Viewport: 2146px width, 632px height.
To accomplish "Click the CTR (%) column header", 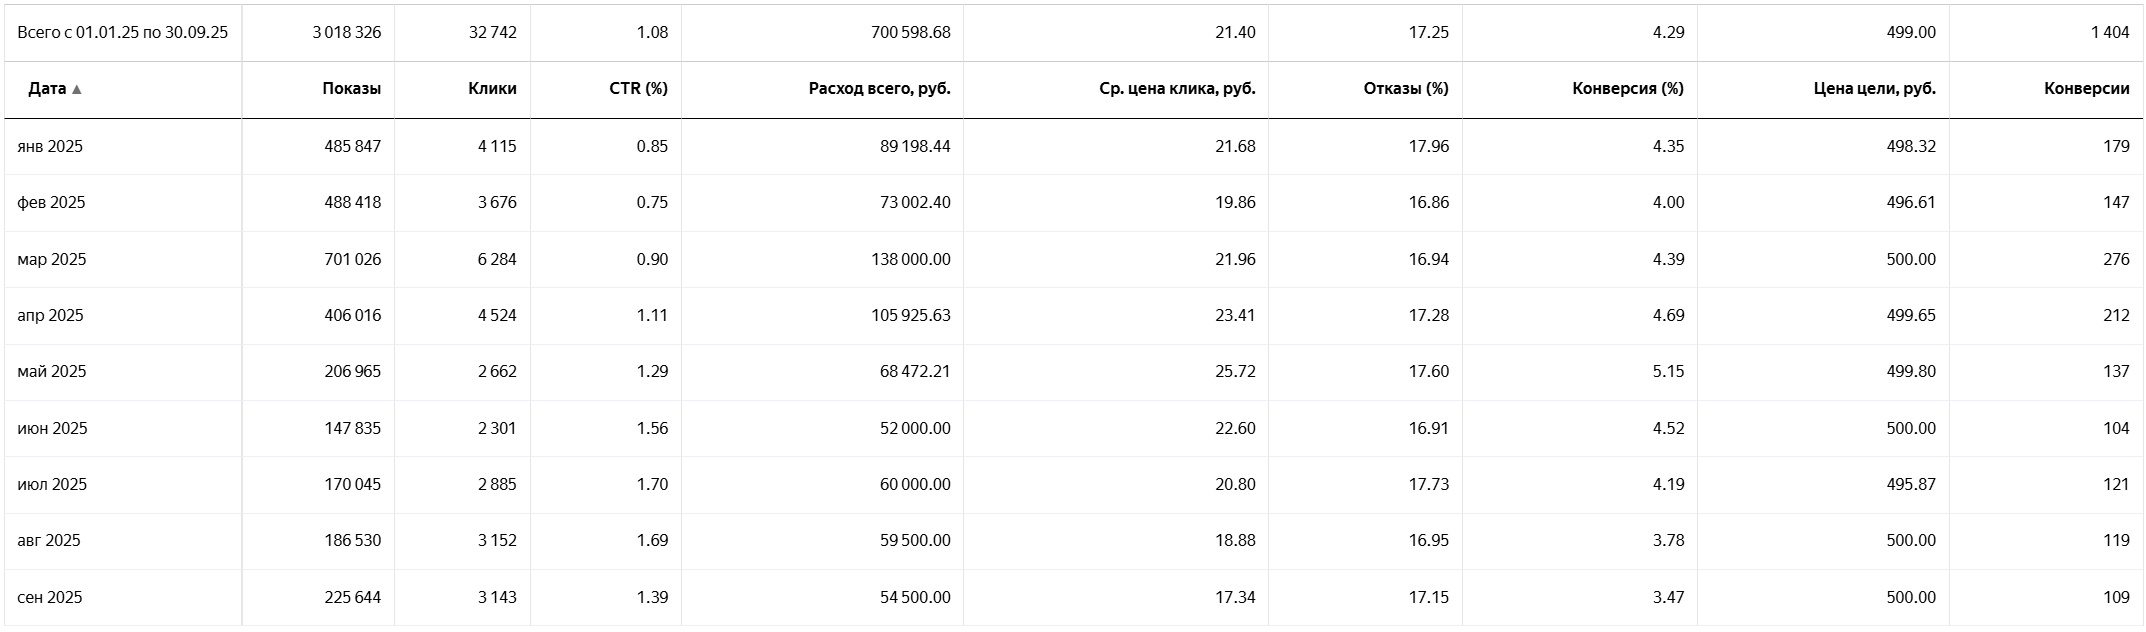I will (638, 89).
